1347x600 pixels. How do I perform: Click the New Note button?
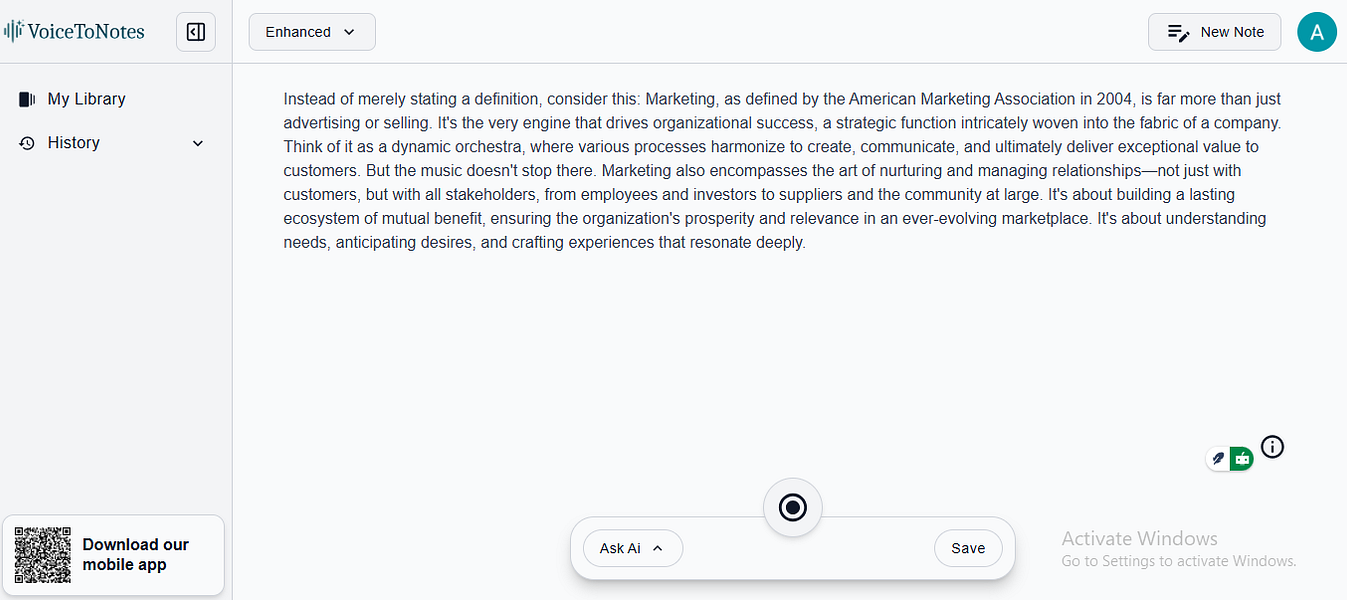1214,31
